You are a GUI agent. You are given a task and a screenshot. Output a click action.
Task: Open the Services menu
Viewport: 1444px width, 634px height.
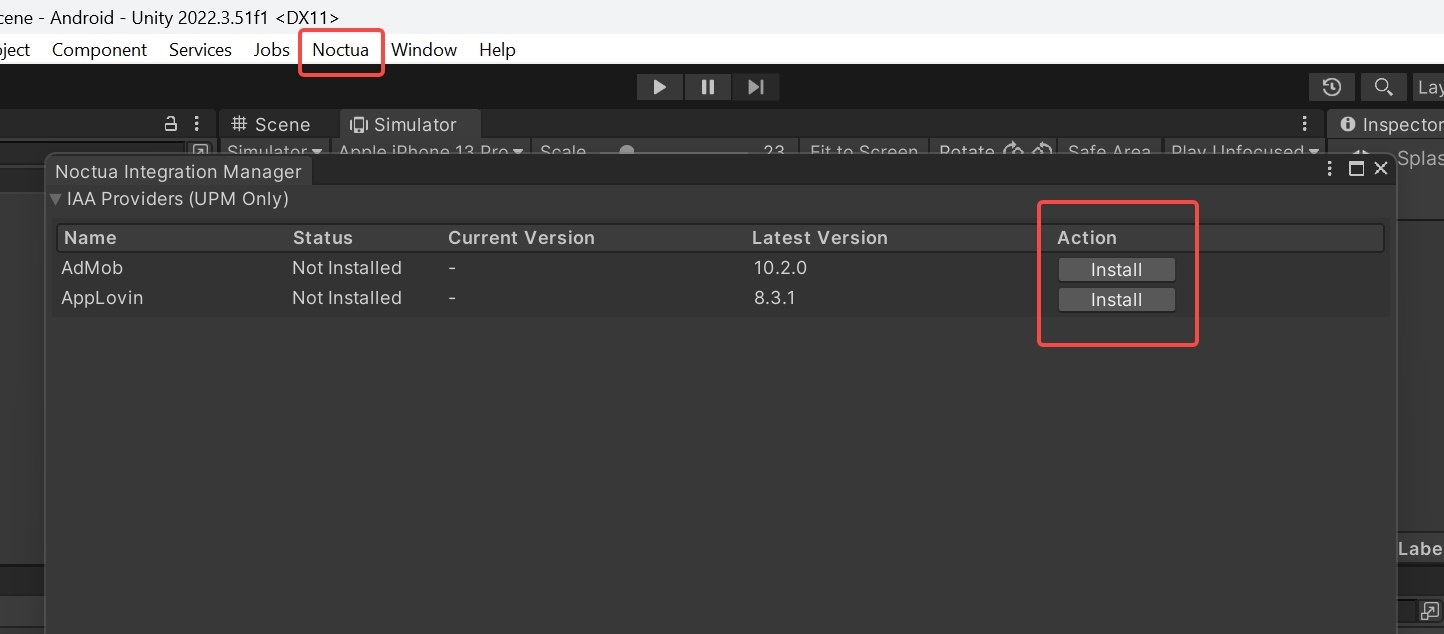(200, 50)
